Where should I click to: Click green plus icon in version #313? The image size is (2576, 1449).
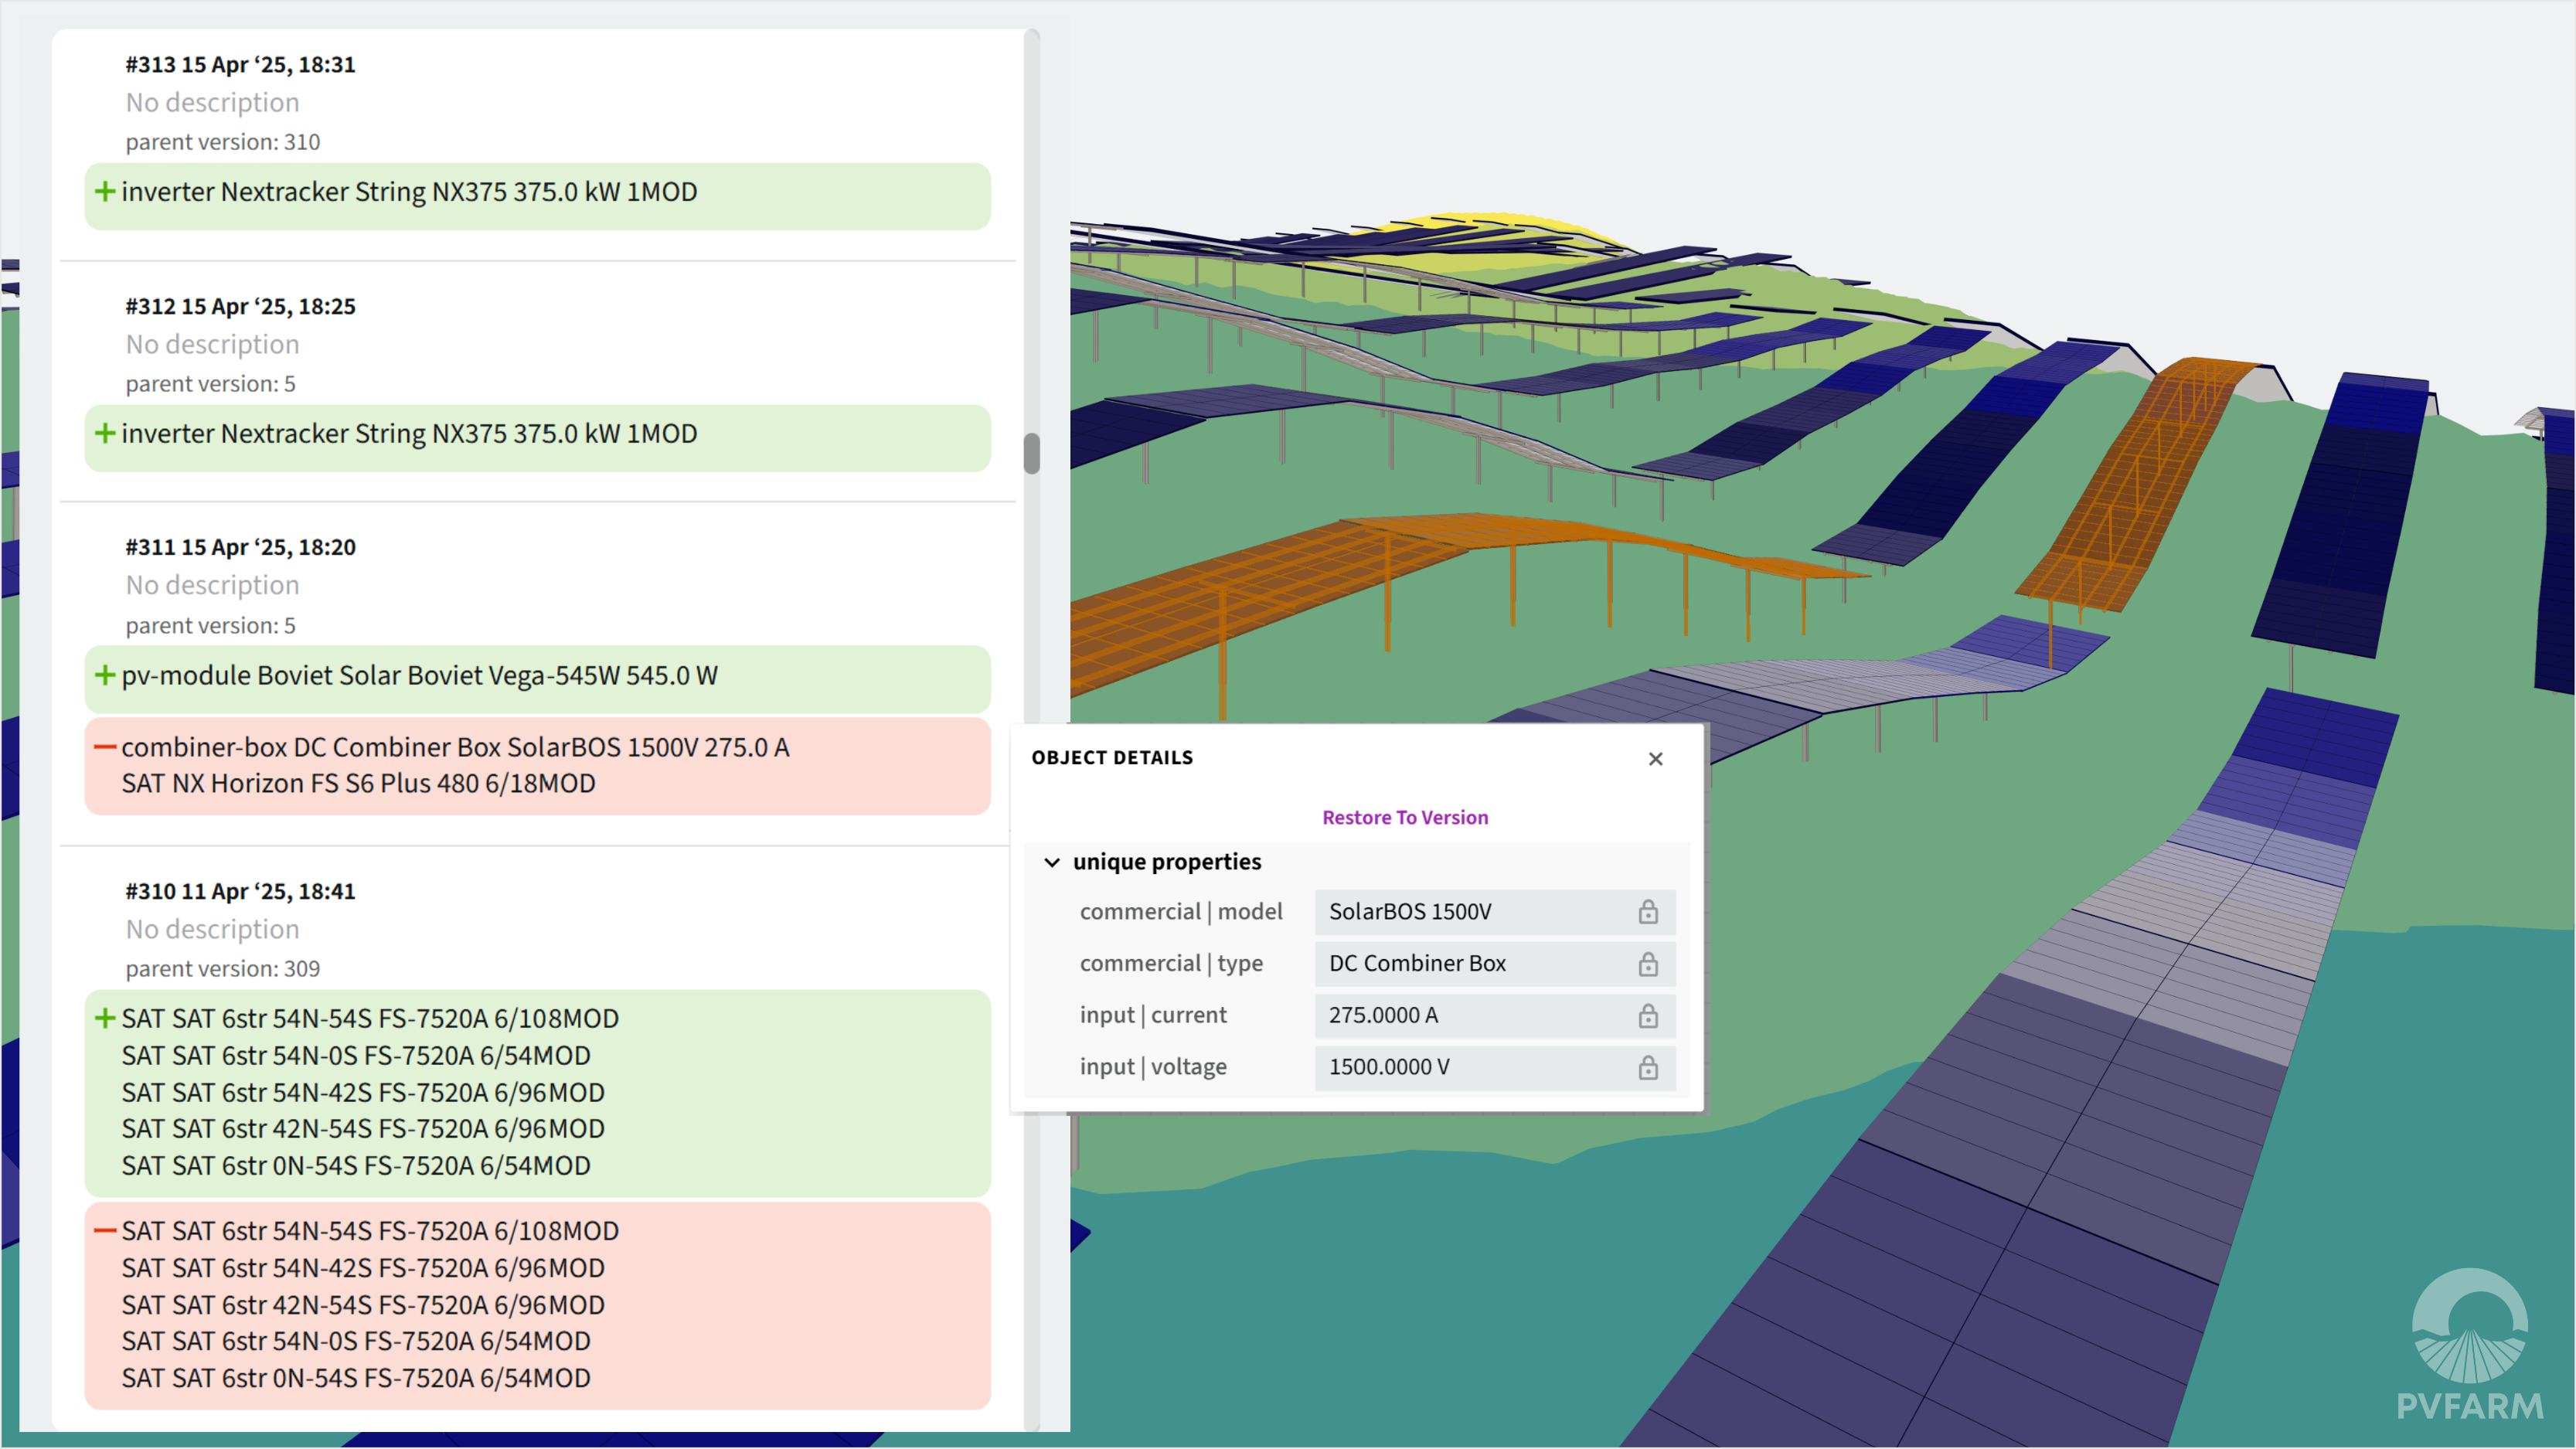104,191
